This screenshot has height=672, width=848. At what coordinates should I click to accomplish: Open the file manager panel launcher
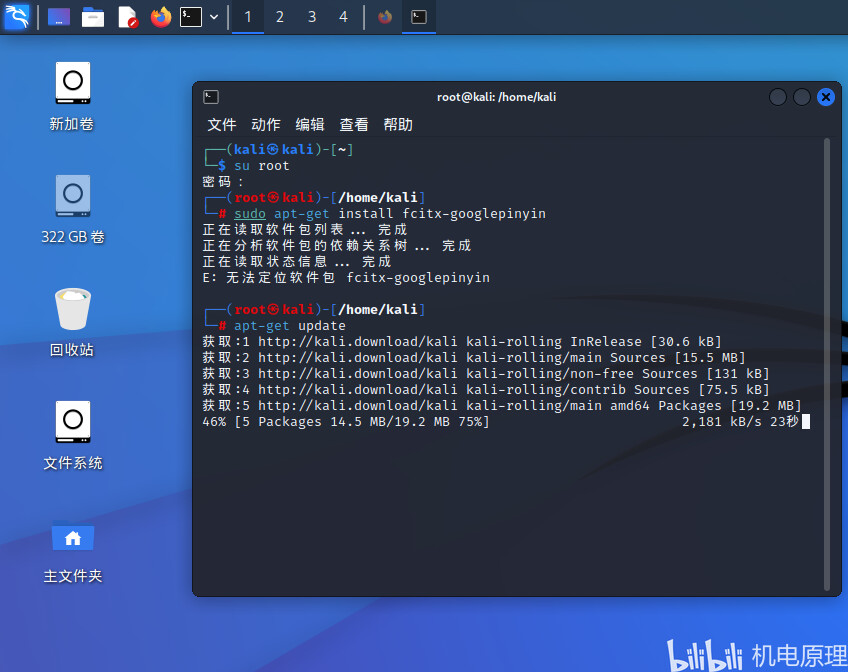tap(93, 17)
